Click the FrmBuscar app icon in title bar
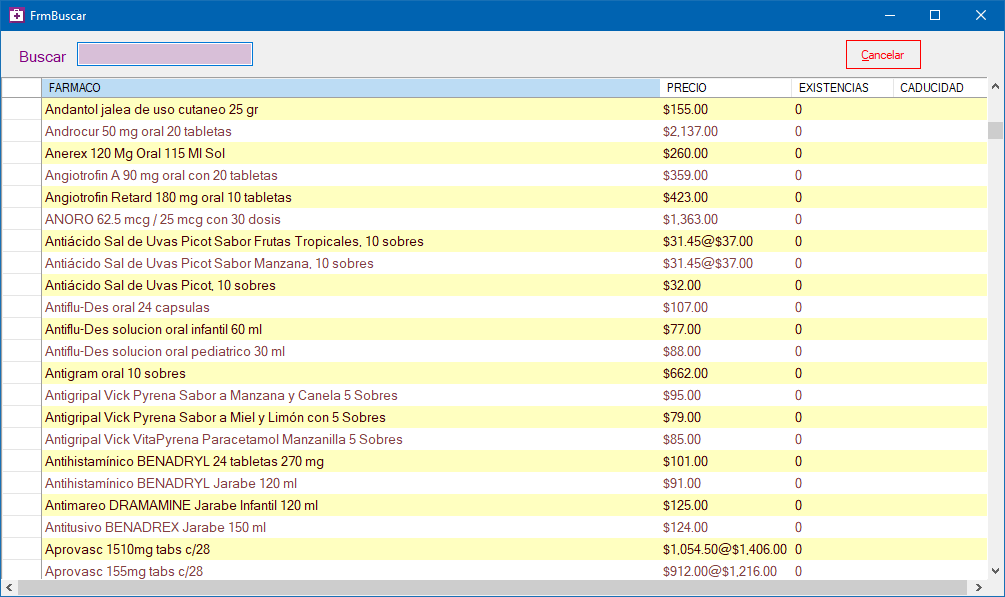This screenshot has height=597, width=1005. [x=16, y=15]
